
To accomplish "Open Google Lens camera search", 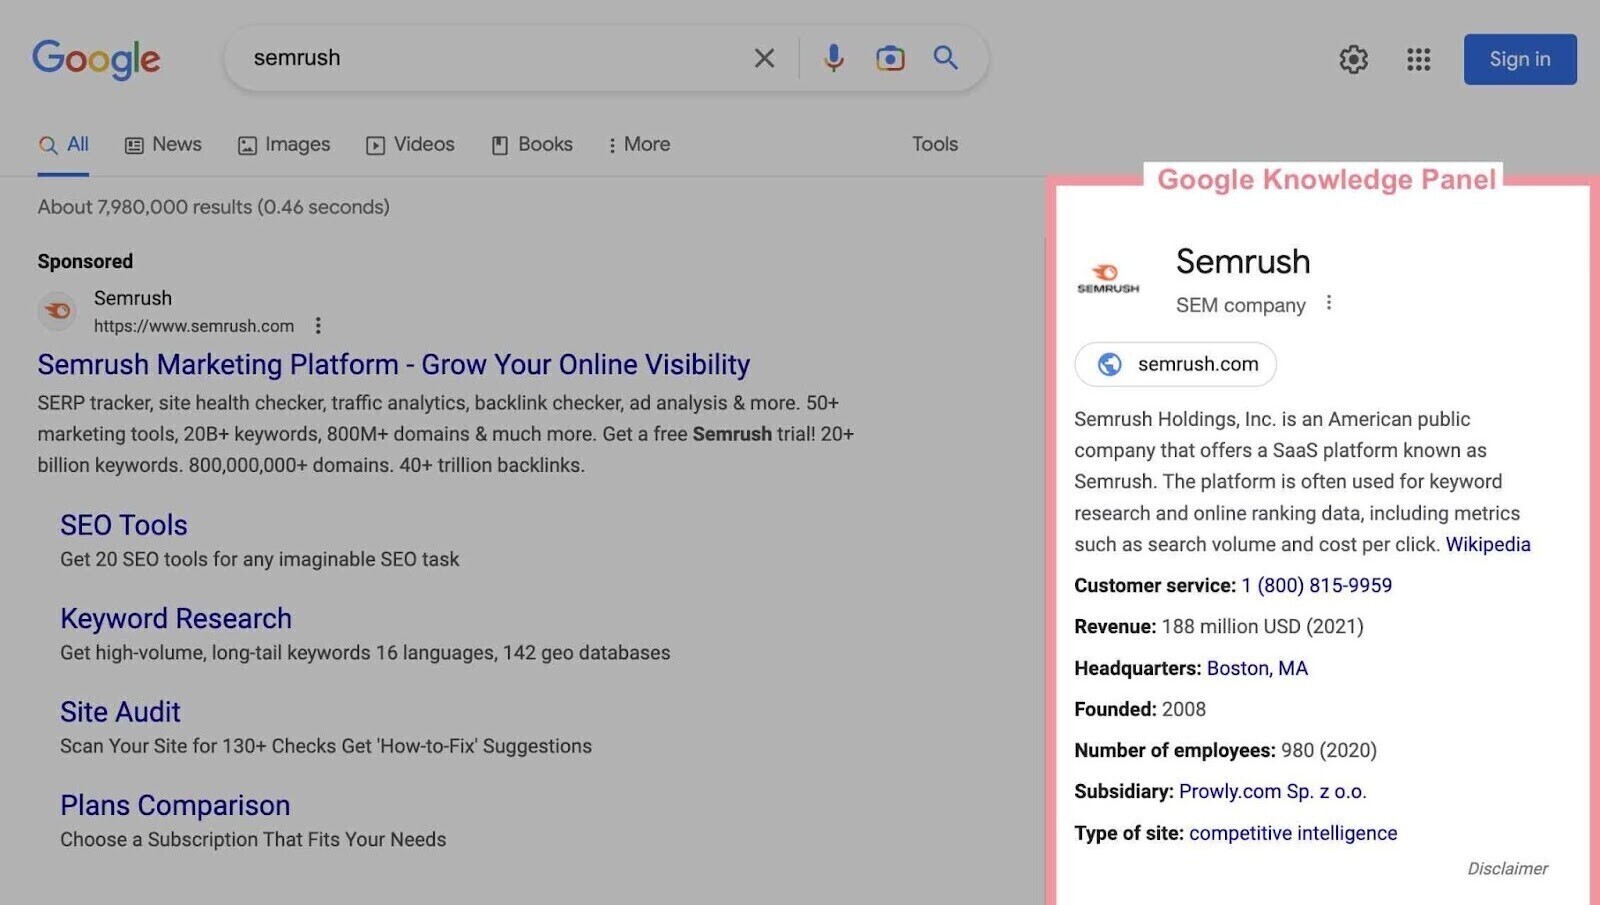I will (x=889, y=58).
